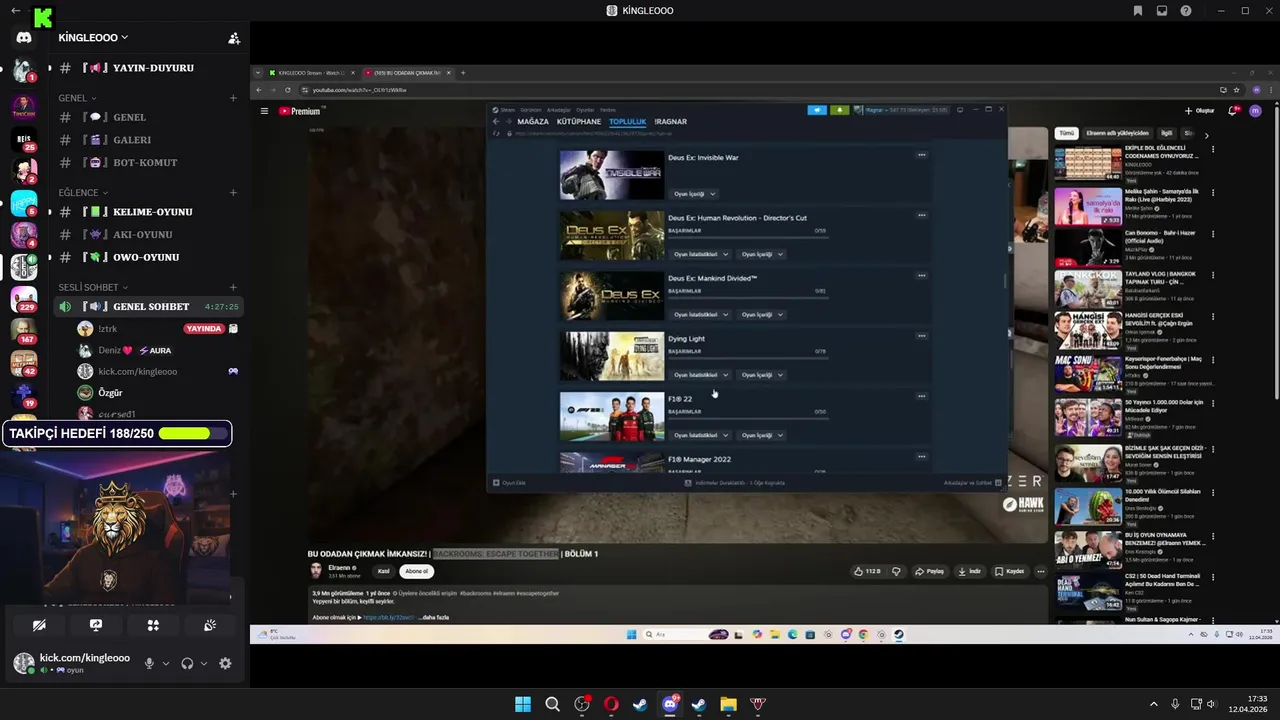Open File Explorer from Windows taskbar

click(728, 704)
